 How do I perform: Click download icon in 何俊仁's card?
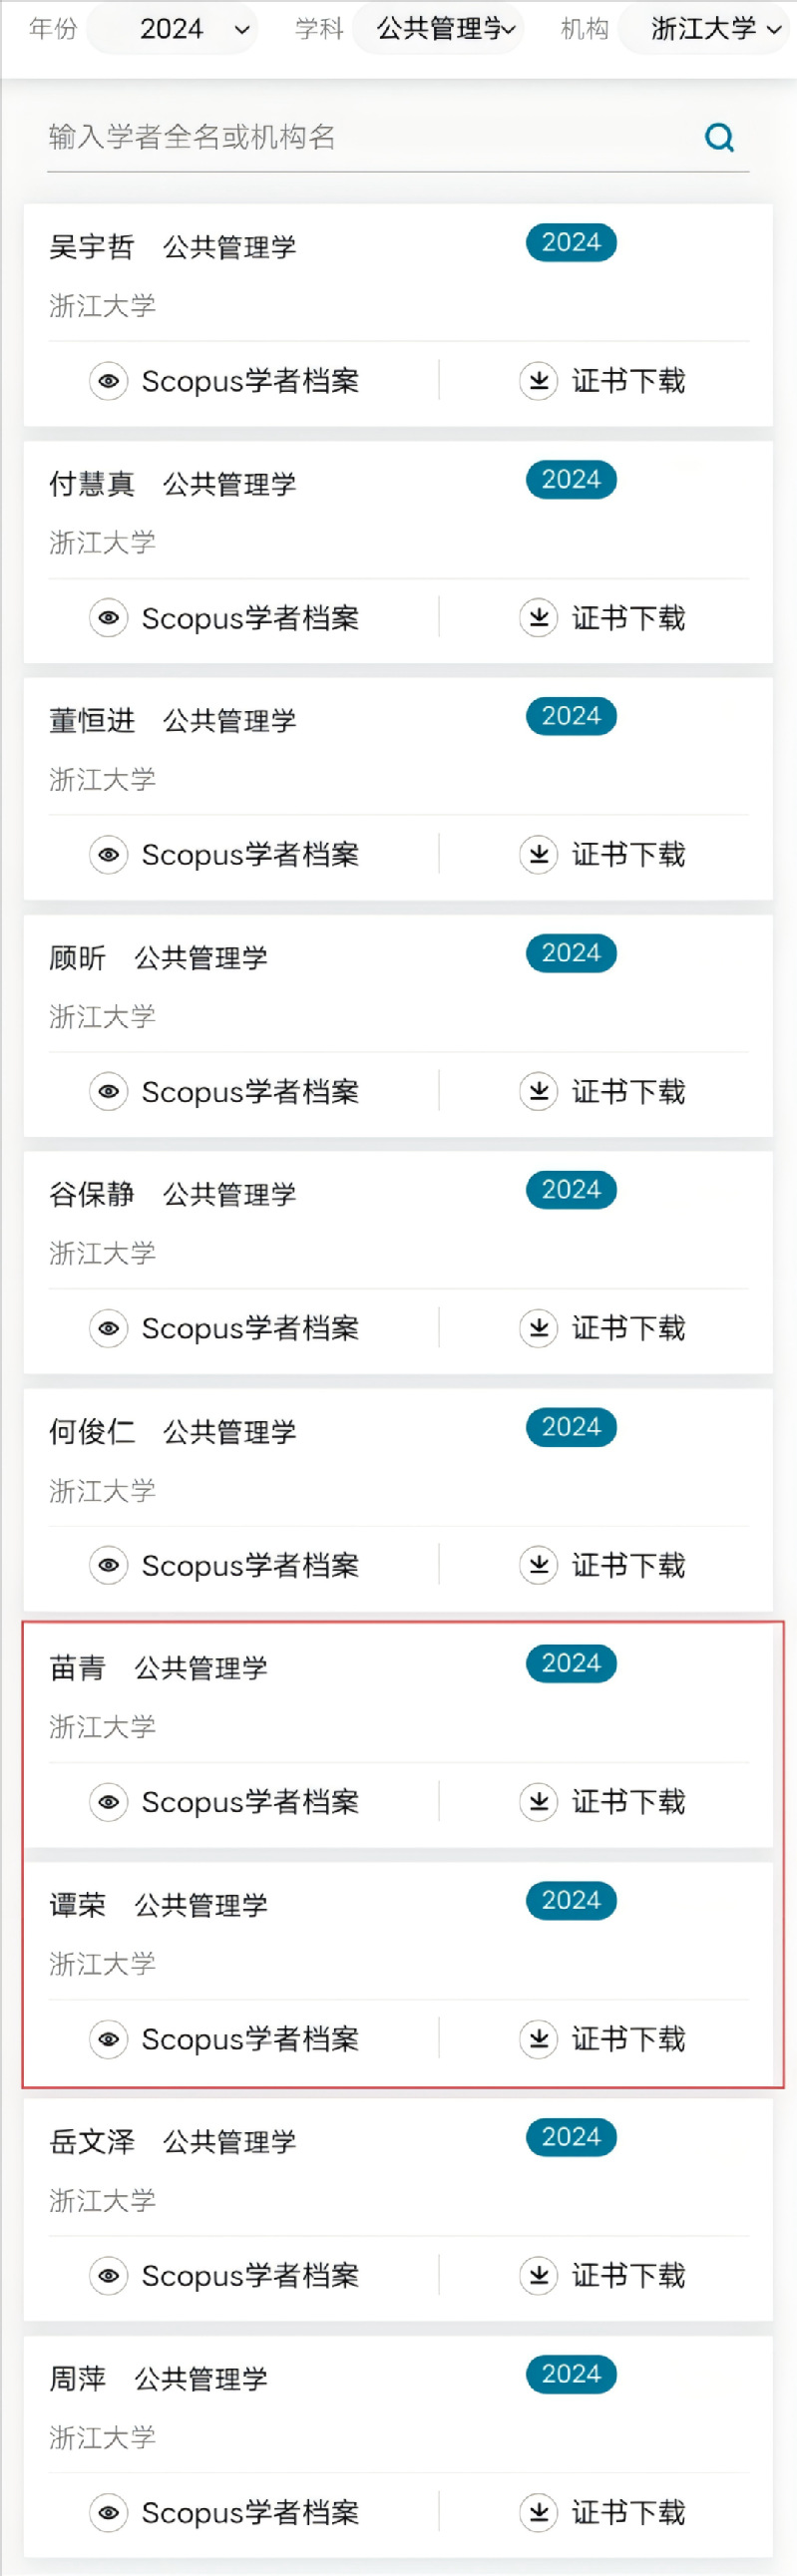538,1565
